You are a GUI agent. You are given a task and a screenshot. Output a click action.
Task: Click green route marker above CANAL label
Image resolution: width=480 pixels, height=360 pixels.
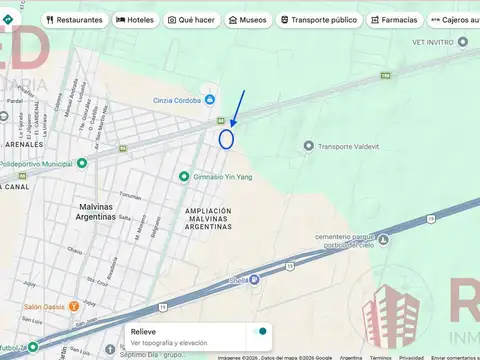click(x=22, y=176)
